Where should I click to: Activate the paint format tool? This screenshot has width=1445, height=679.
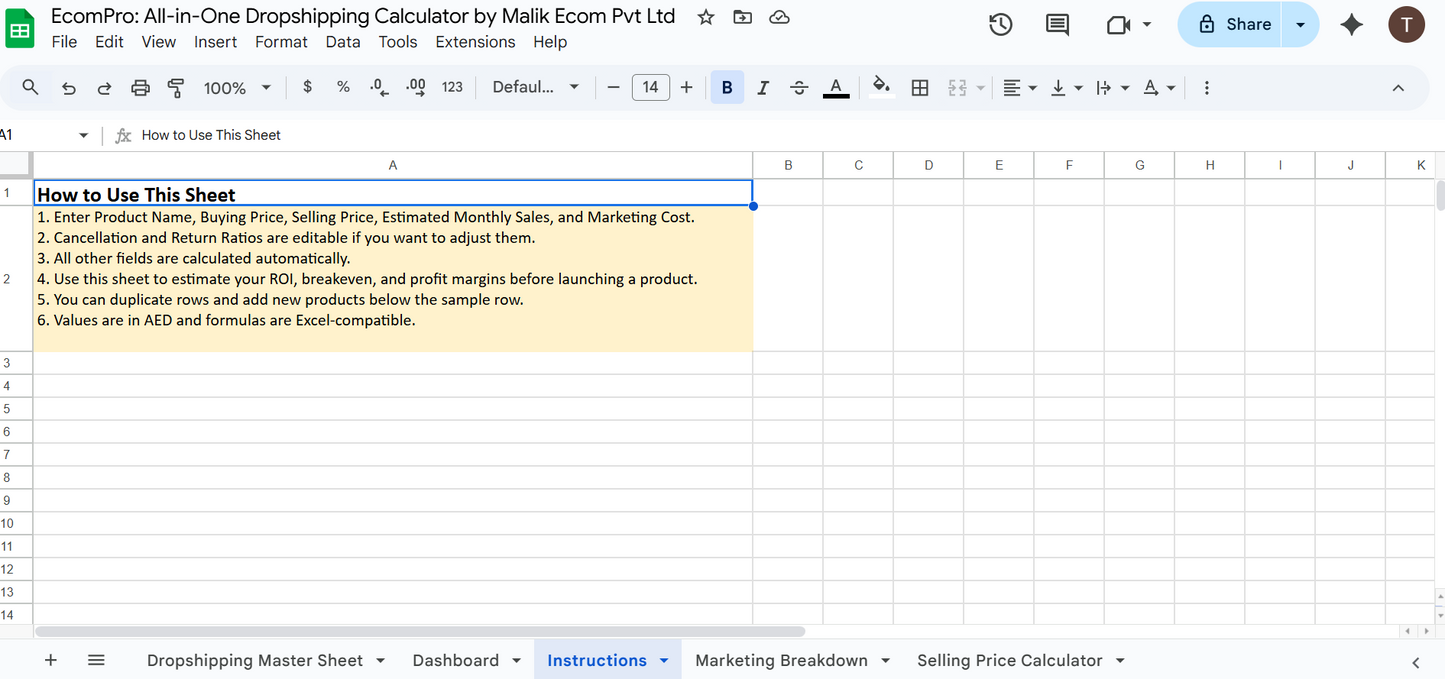pos(176,88)
